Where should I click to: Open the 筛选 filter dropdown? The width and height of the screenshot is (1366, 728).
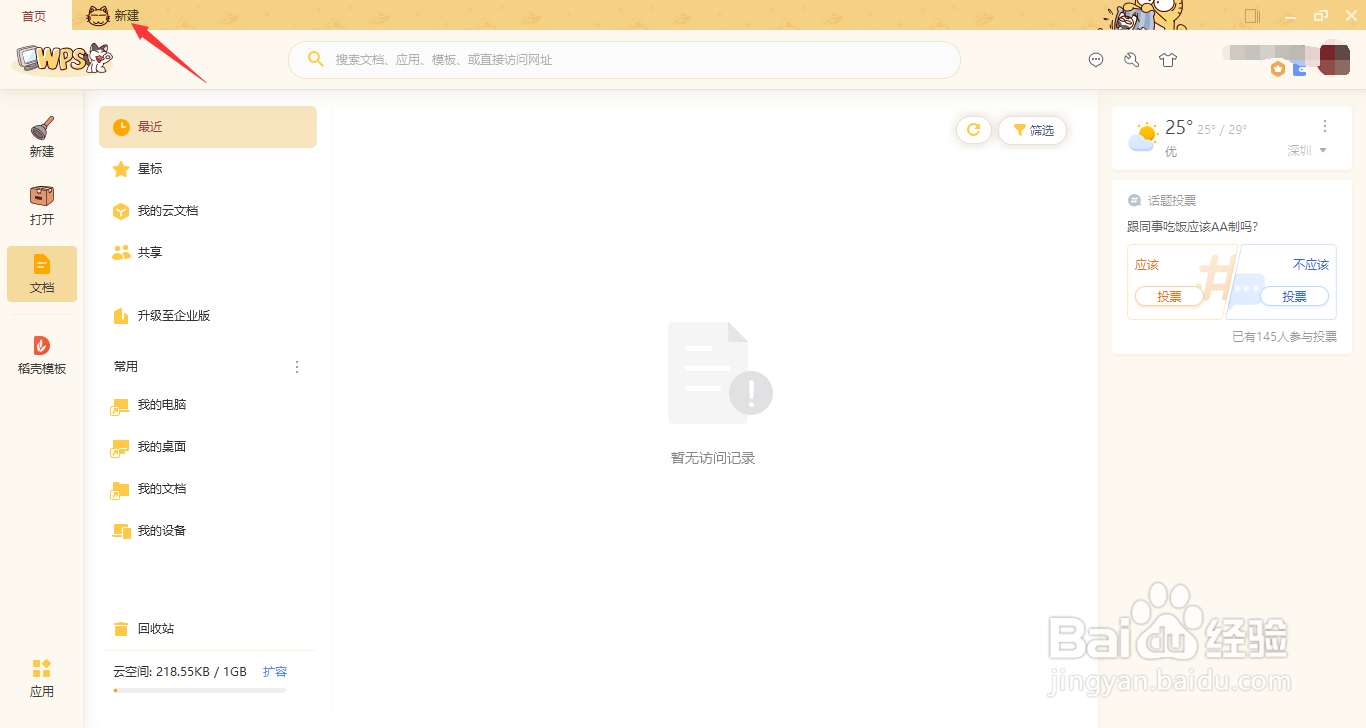(x=1032, y=130)
